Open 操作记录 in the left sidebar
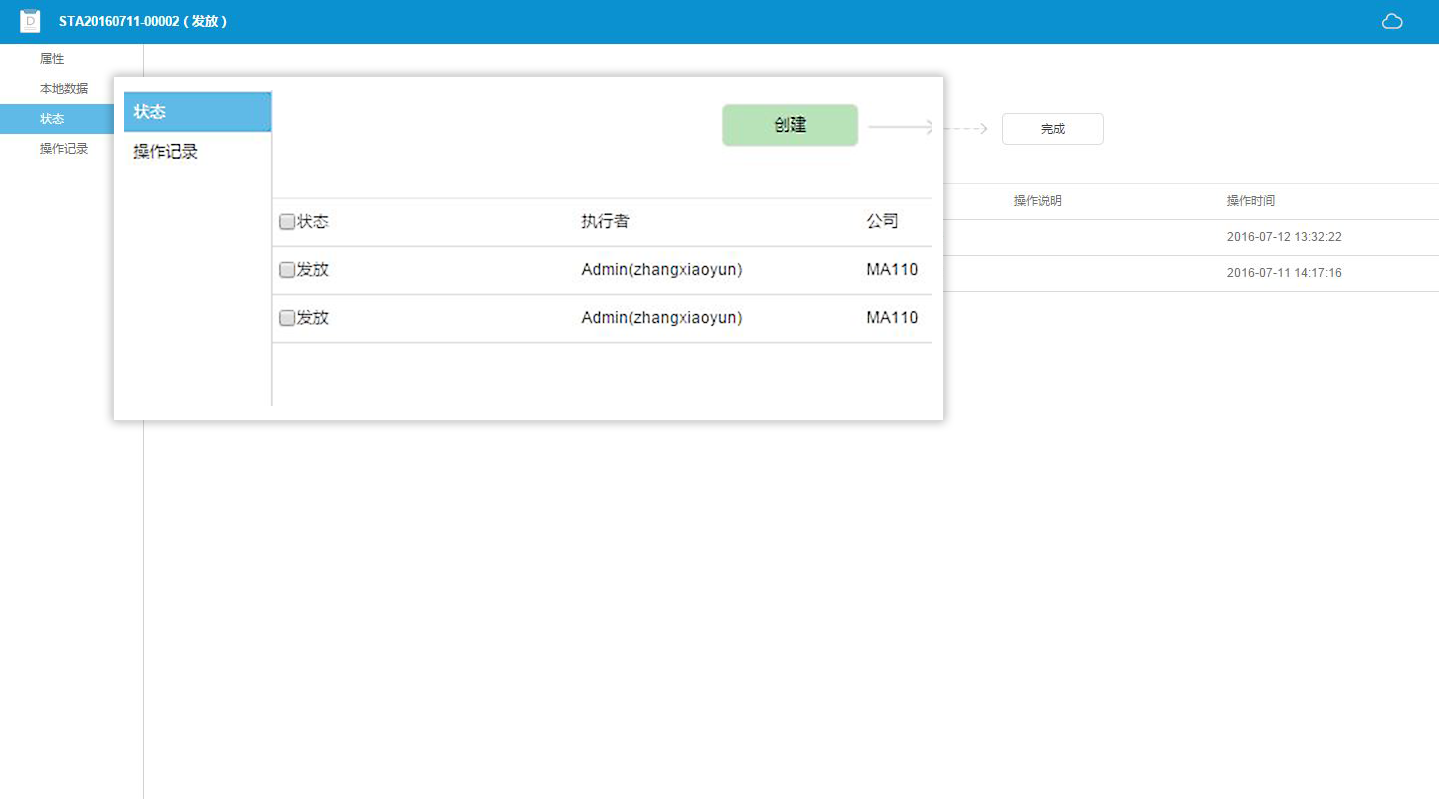The image size is (1439, 799). click(x=64, y=149)
